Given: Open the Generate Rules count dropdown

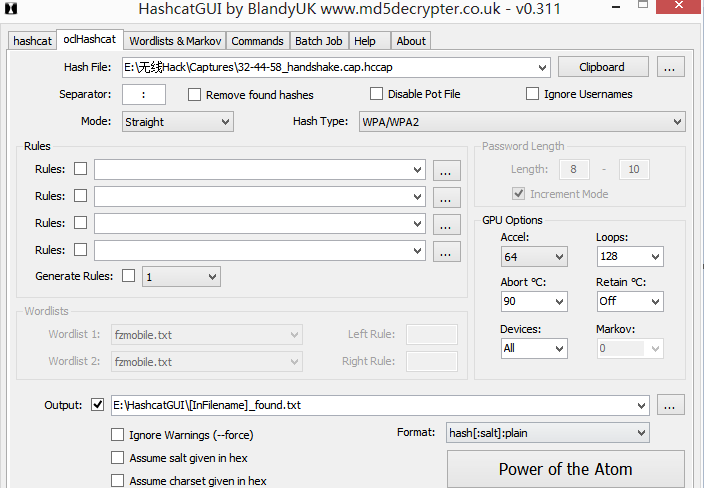Looking at the screenshot, I should [181, 277].
